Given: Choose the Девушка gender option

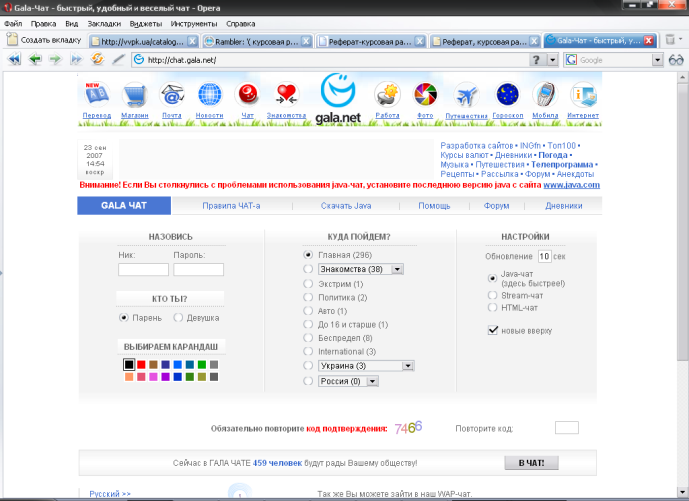Looking at the screenshot, I should click(x=178, y=317).
